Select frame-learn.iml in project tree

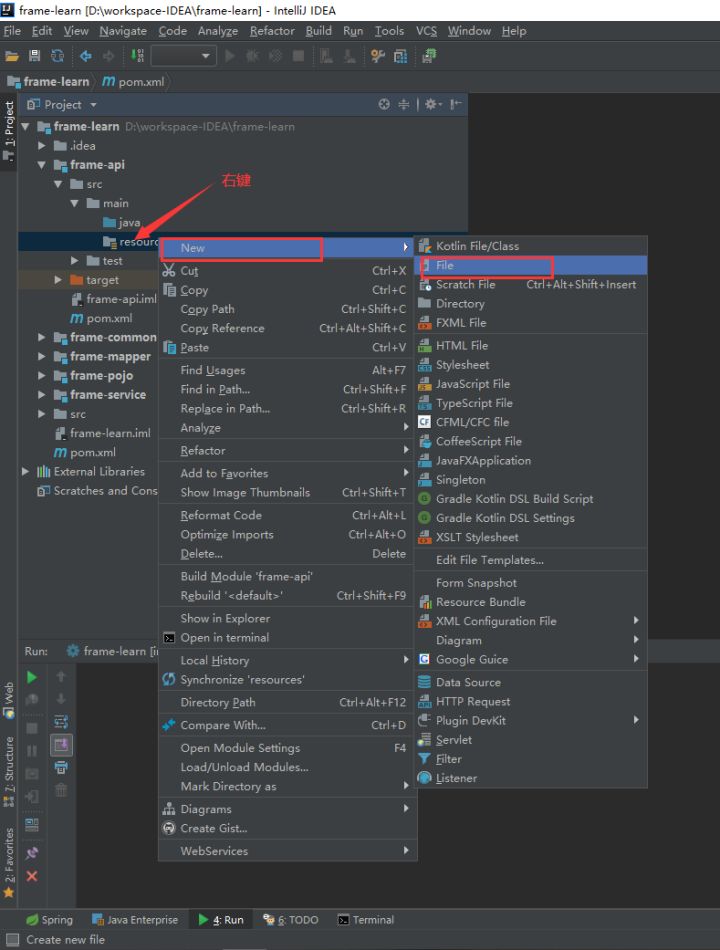pyautogui.click(x=103, y=433)
